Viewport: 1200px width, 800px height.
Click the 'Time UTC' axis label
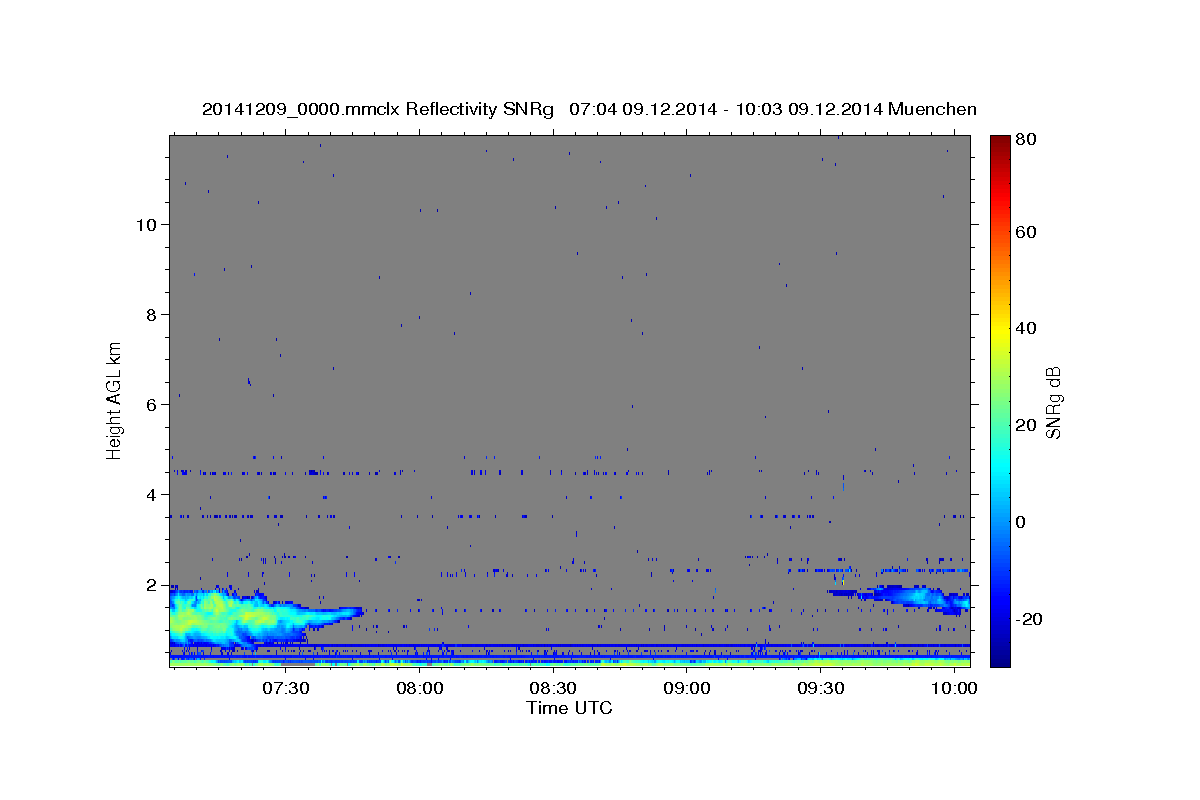569,708
